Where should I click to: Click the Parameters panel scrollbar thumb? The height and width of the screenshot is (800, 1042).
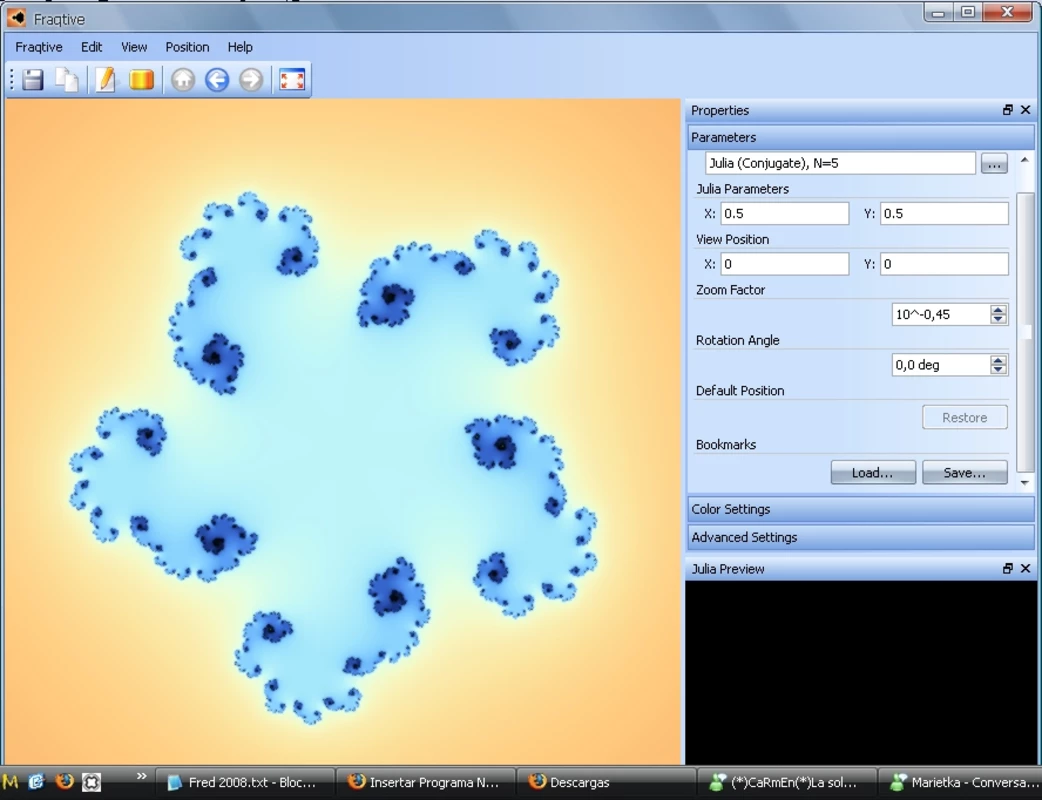click(1025, 332)
